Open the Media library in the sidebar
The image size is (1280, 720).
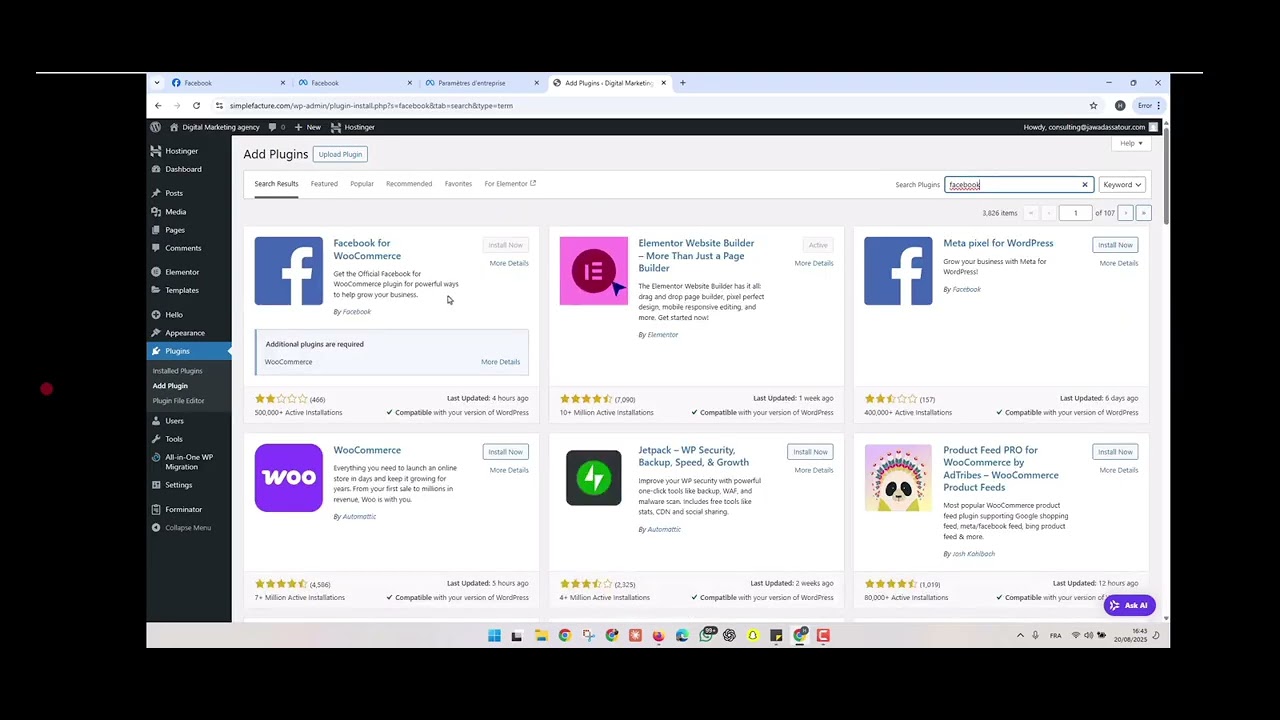(175, 212)
